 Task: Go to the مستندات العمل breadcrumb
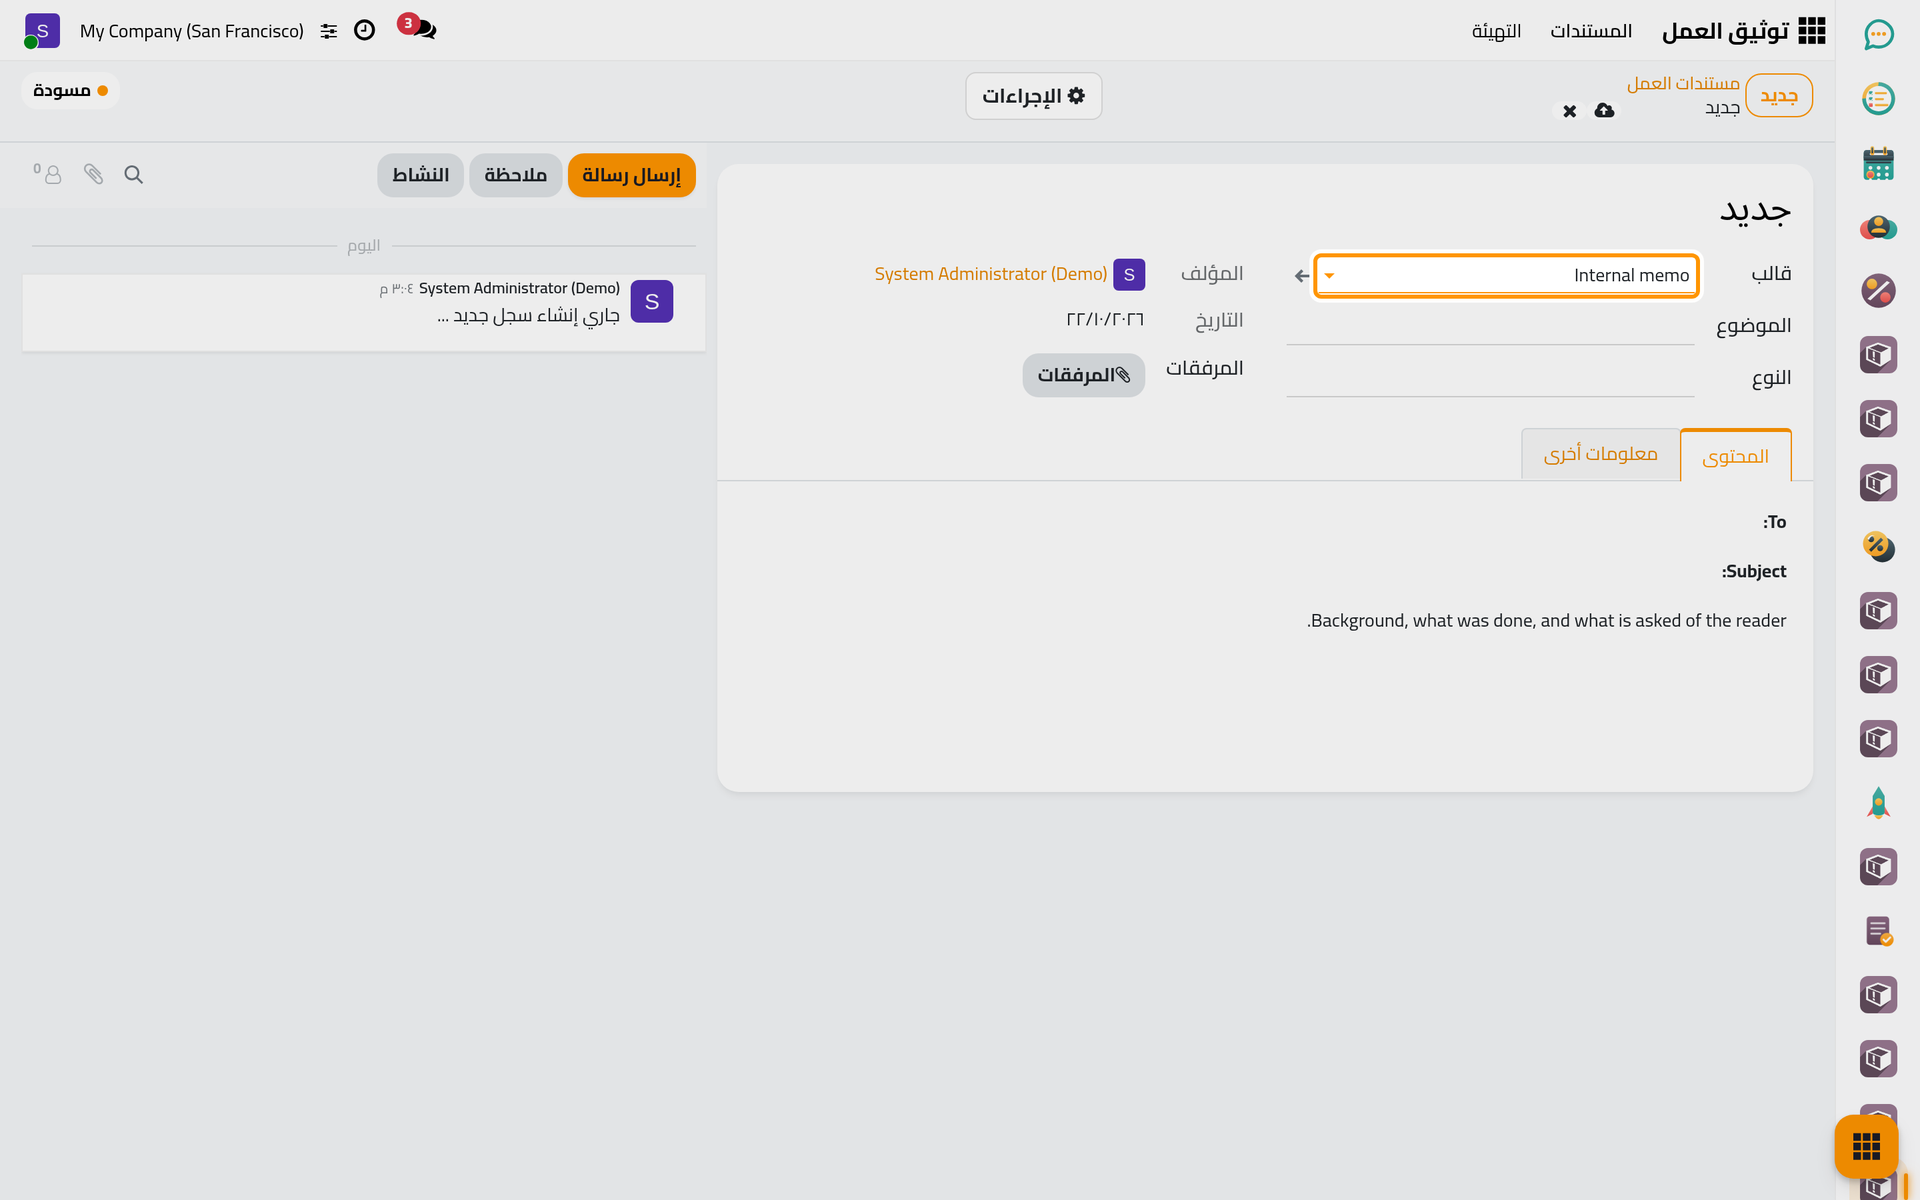point(1683,83)
